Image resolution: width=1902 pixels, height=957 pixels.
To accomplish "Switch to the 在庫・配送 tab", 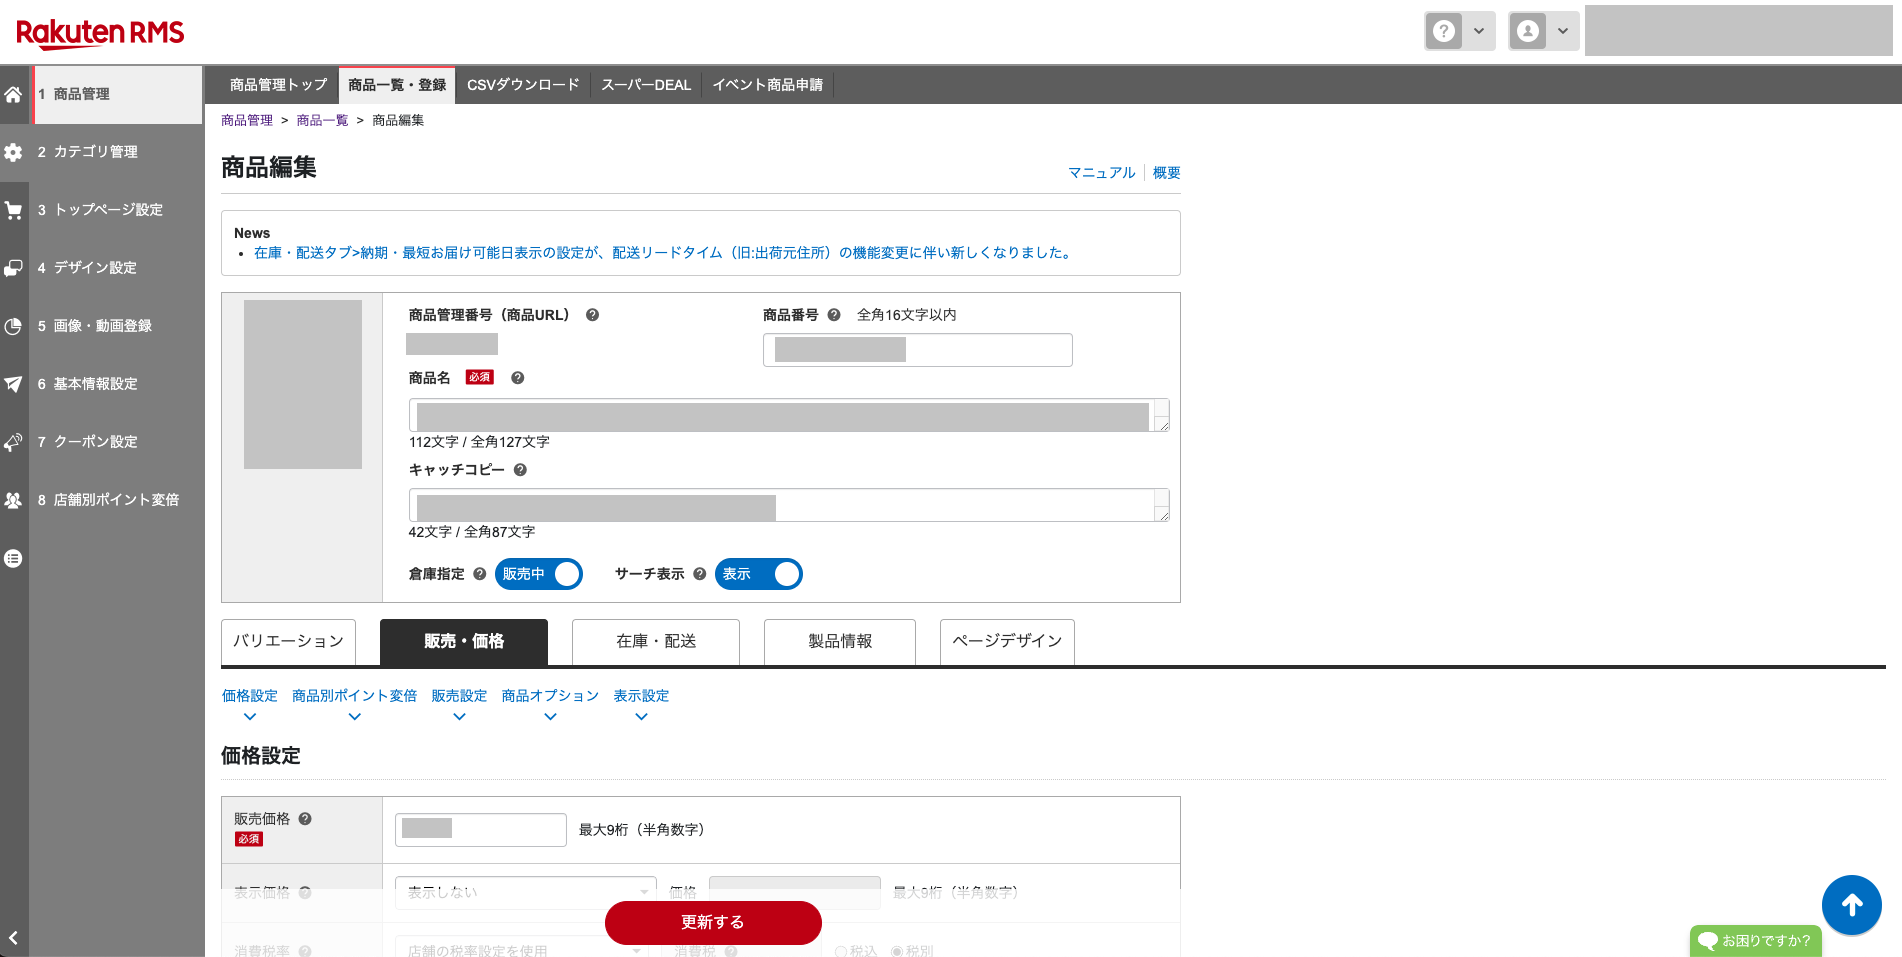I will [x=655, y=641].
